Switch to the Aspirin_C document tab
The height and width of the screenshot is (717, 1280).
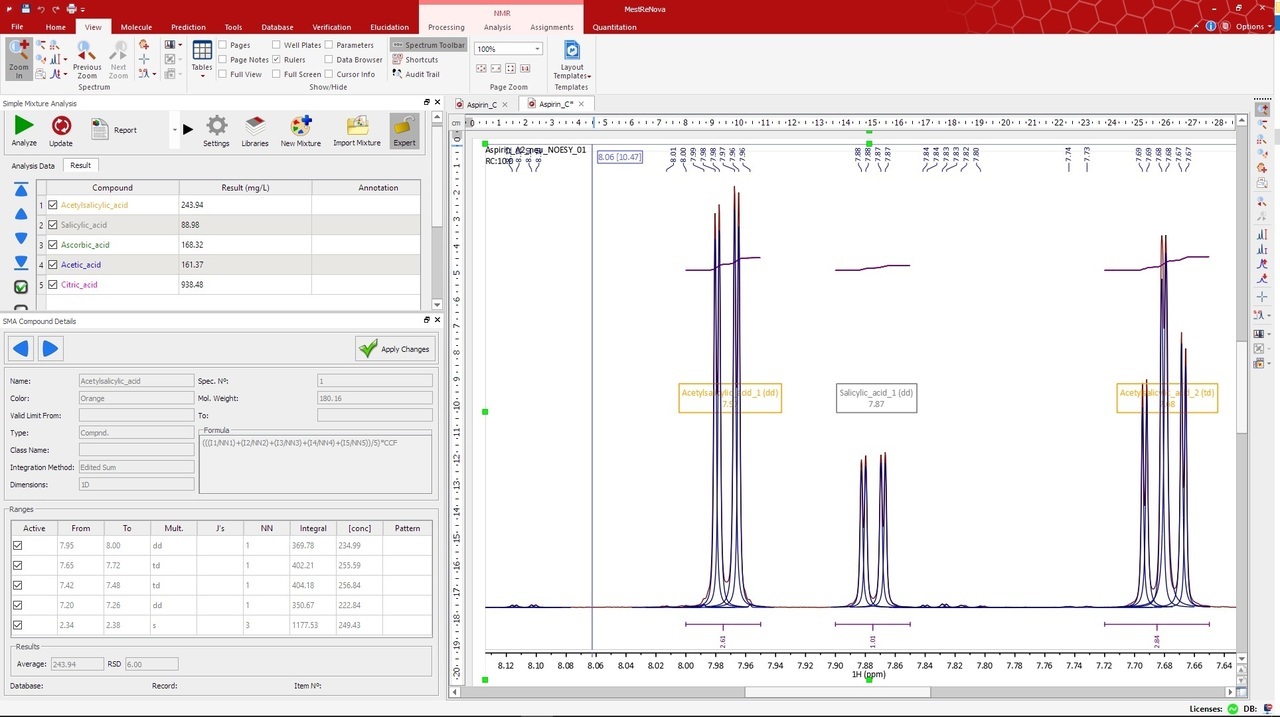pos(481,104)
